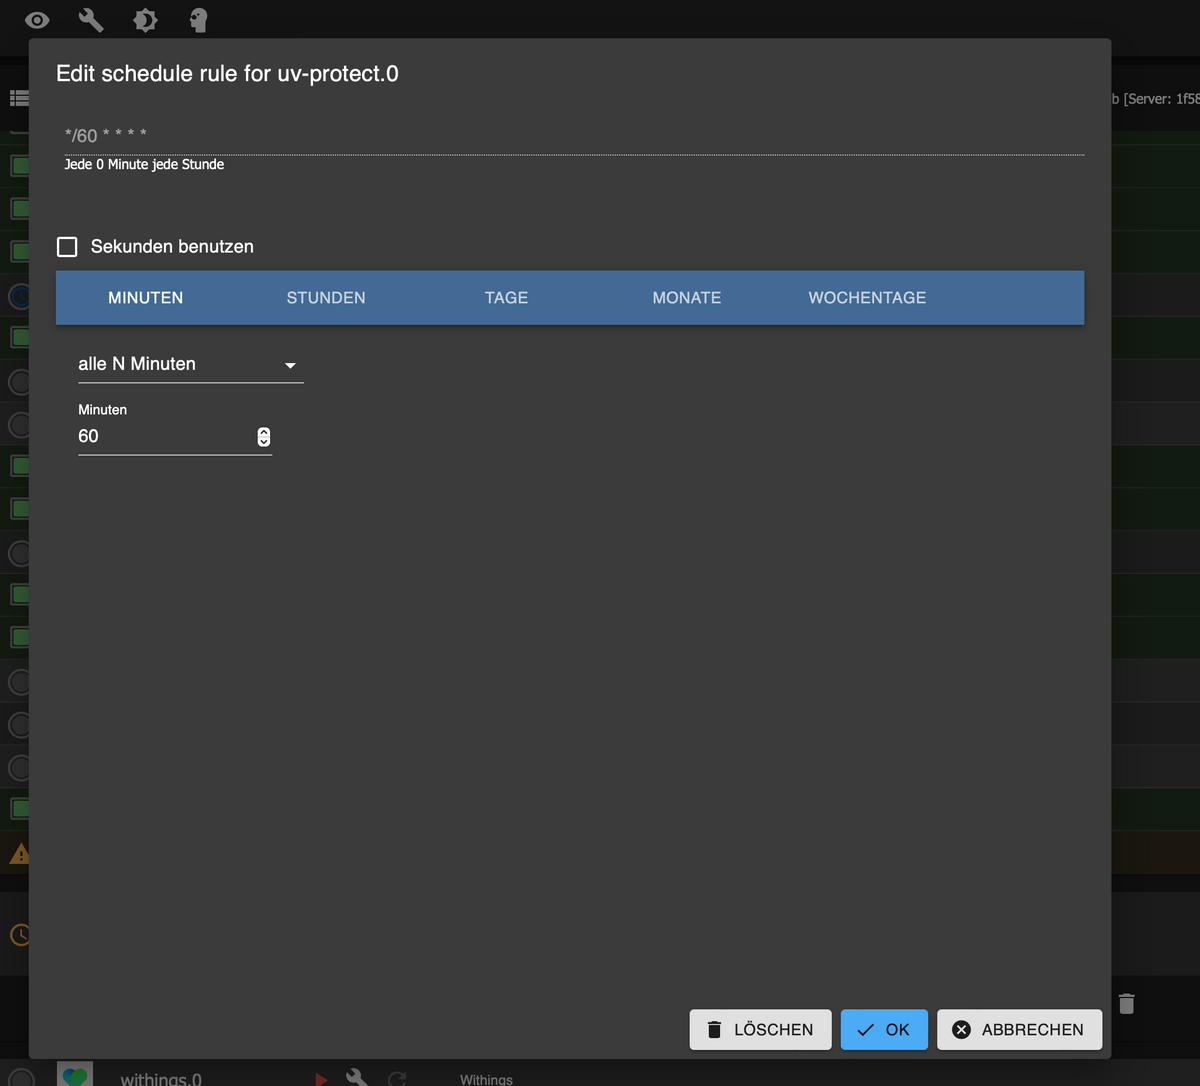Screen dimensions: 1200x1086
Task: Click the withings.0 instance name
Action: (161, 1079)
